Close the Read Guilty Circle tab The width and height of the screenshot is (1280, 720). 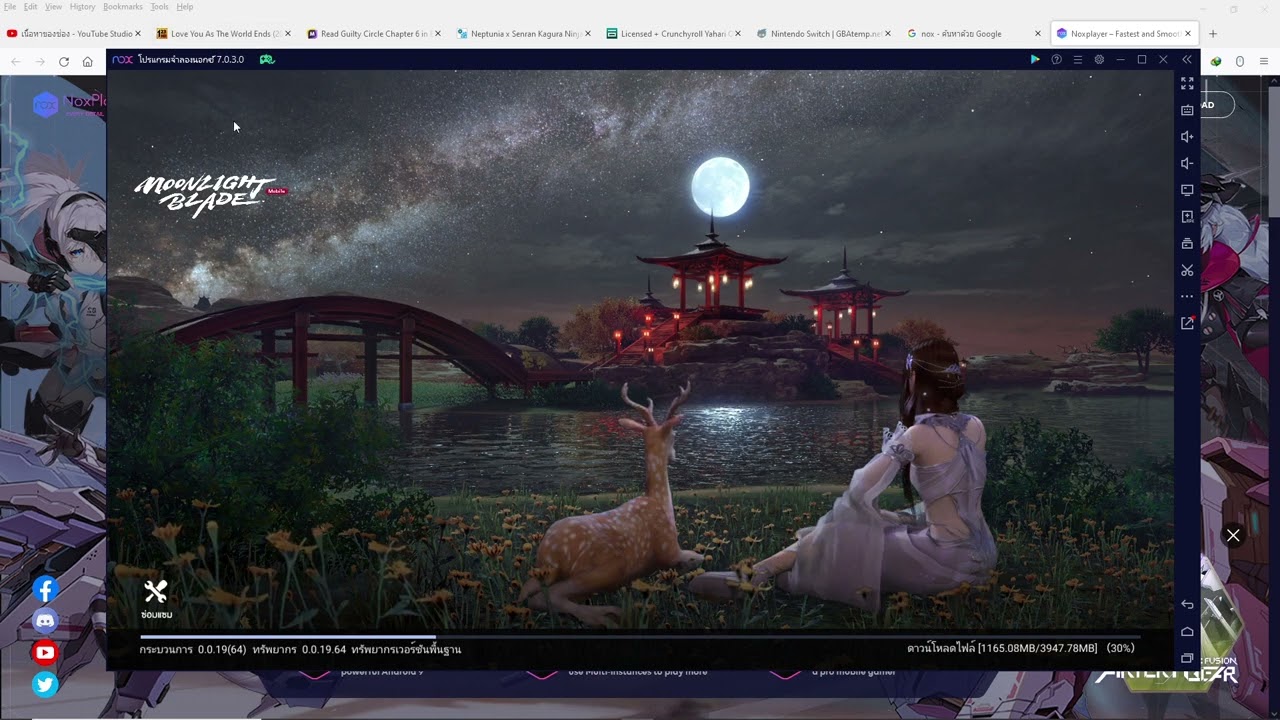click(437, 34)
